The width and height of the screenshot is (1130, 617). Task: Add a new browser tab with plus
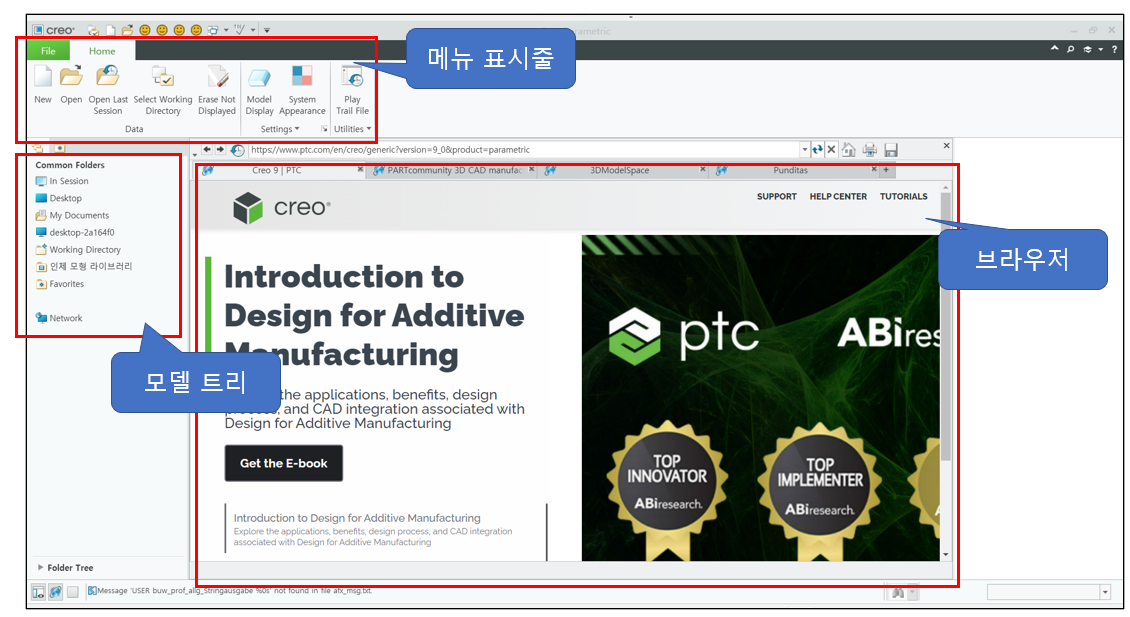[x=886, y=170]
